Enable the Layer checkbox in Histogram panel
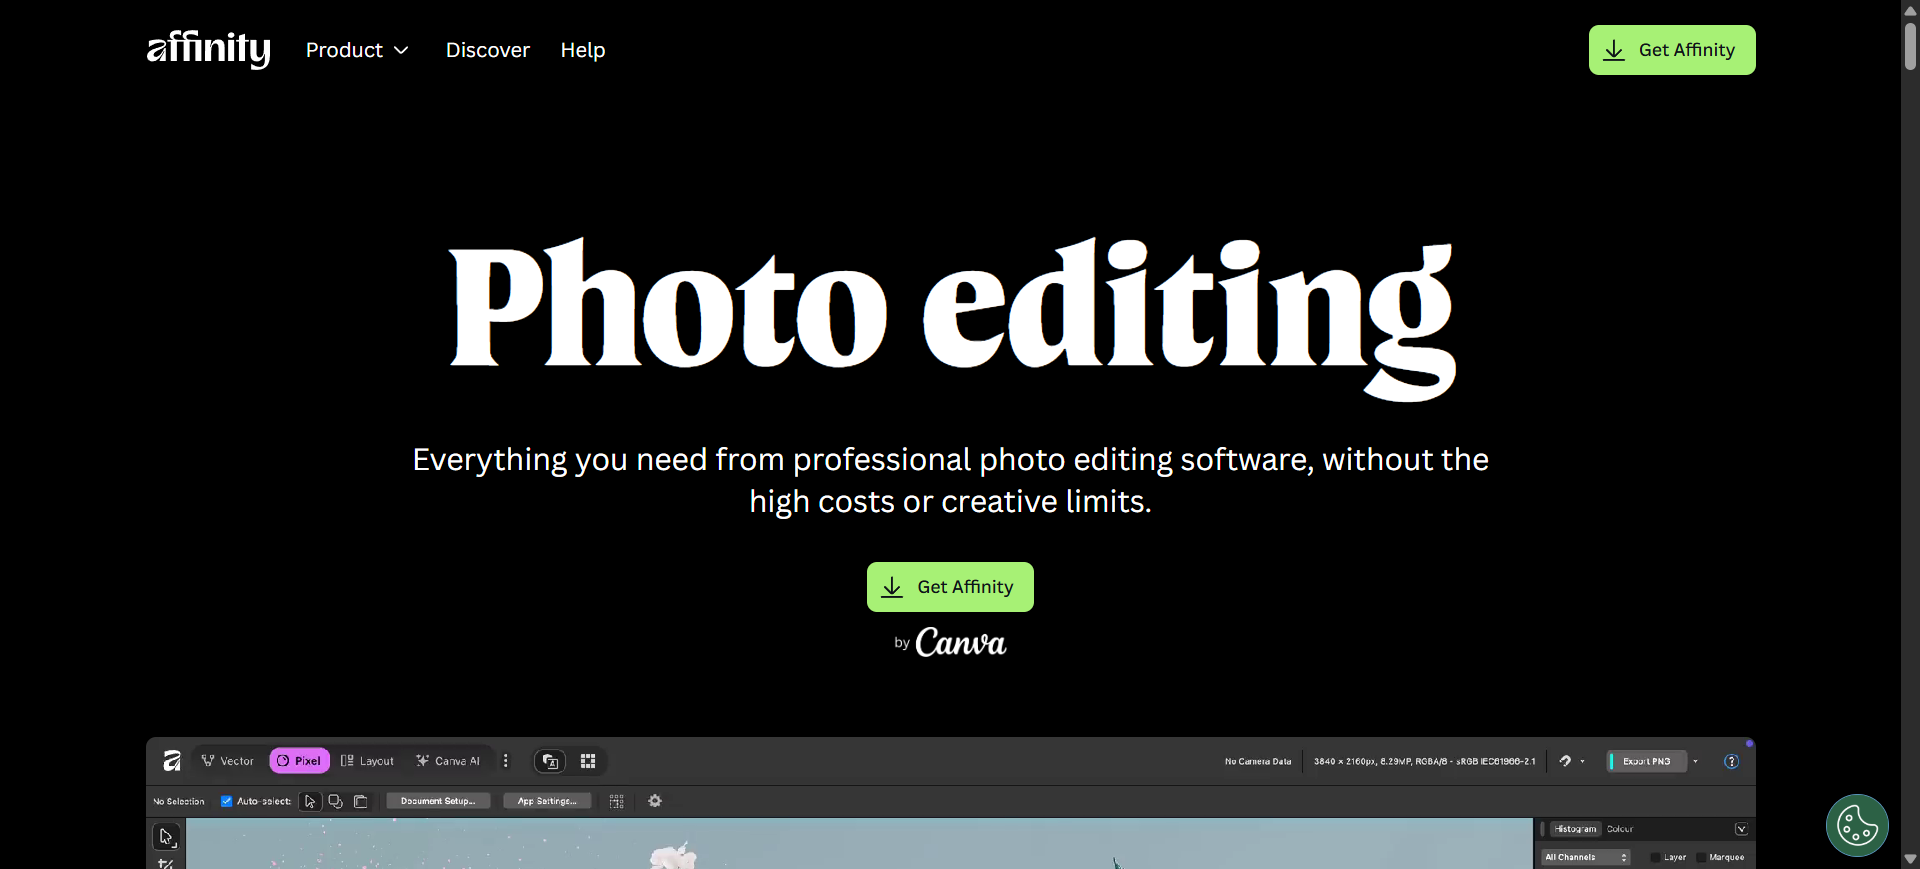The height and width of the screenshot is (869, 1920). 1655,857
